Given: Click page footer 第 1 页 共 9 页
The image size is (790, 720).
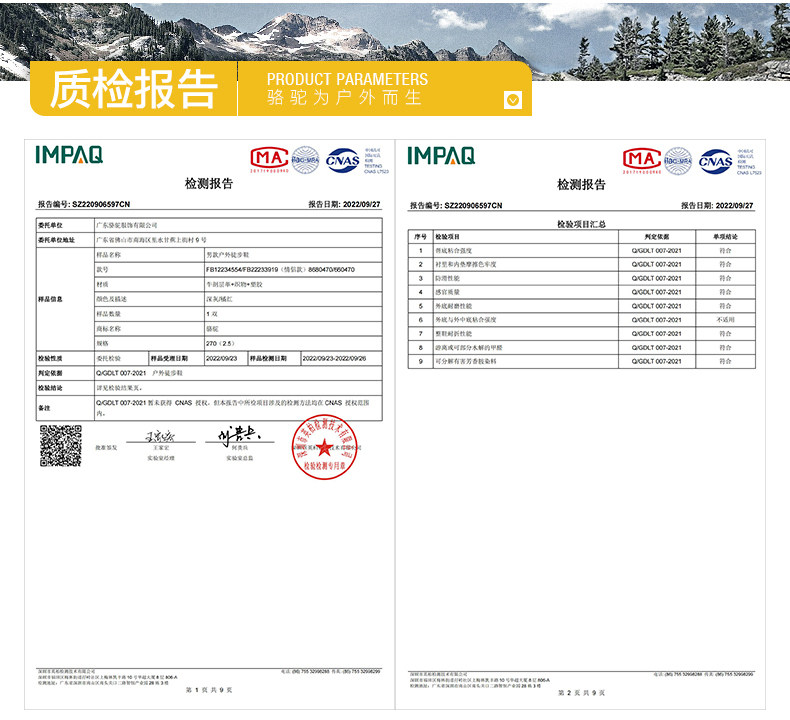Looking at the screenshot, I should [209, 690].
